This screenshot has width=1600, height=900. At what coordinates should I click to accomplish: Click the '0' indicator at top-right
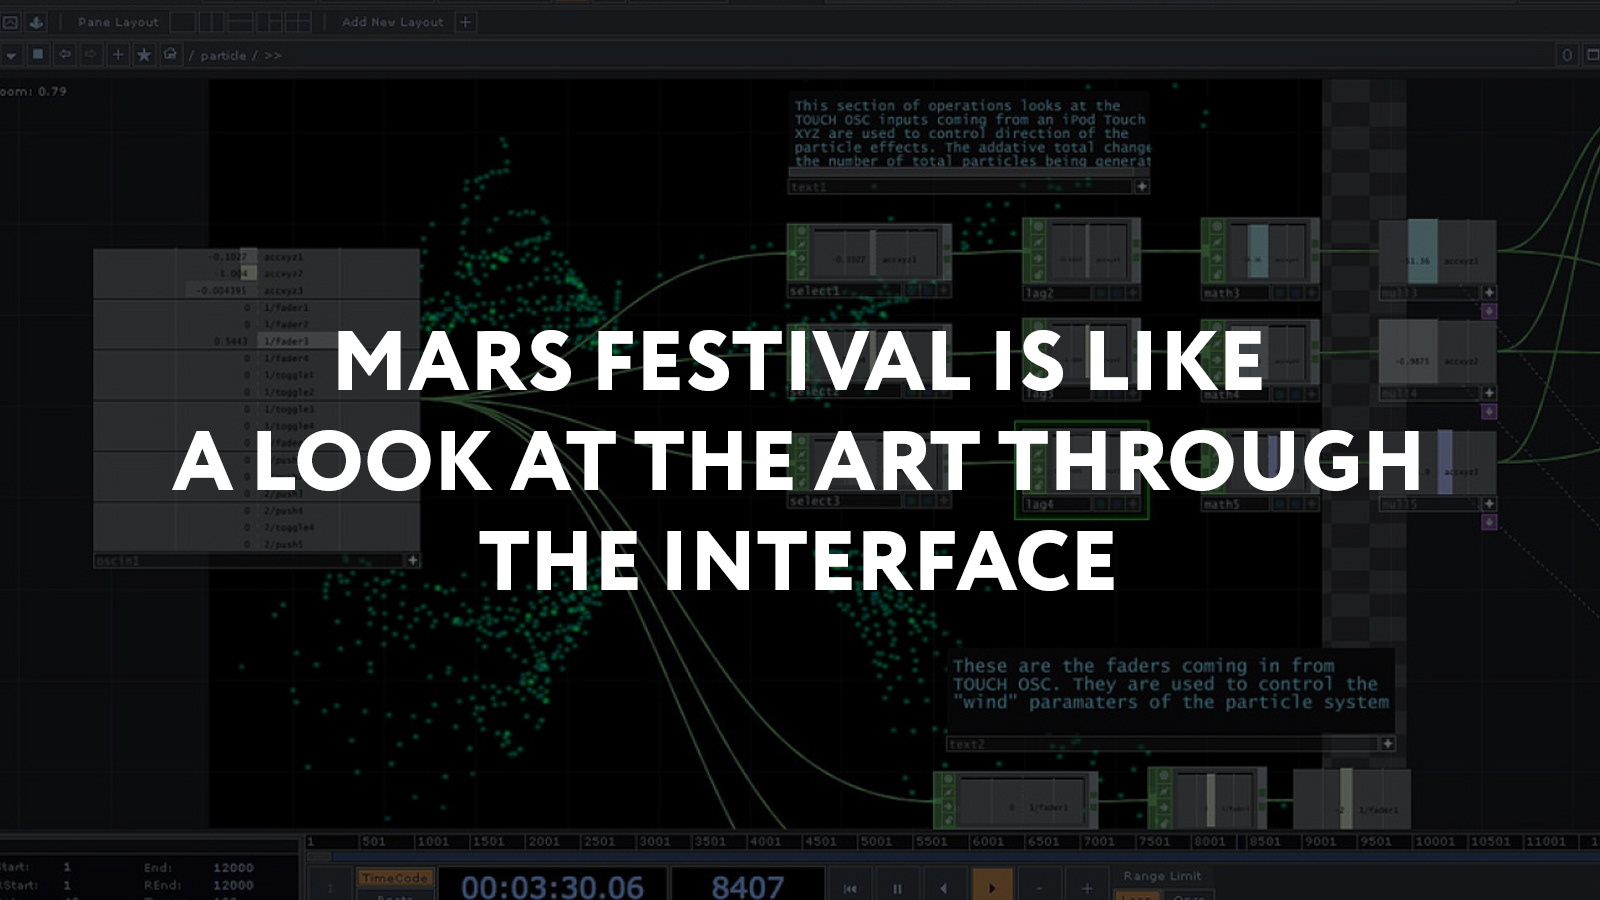[x=1567, y=55]
